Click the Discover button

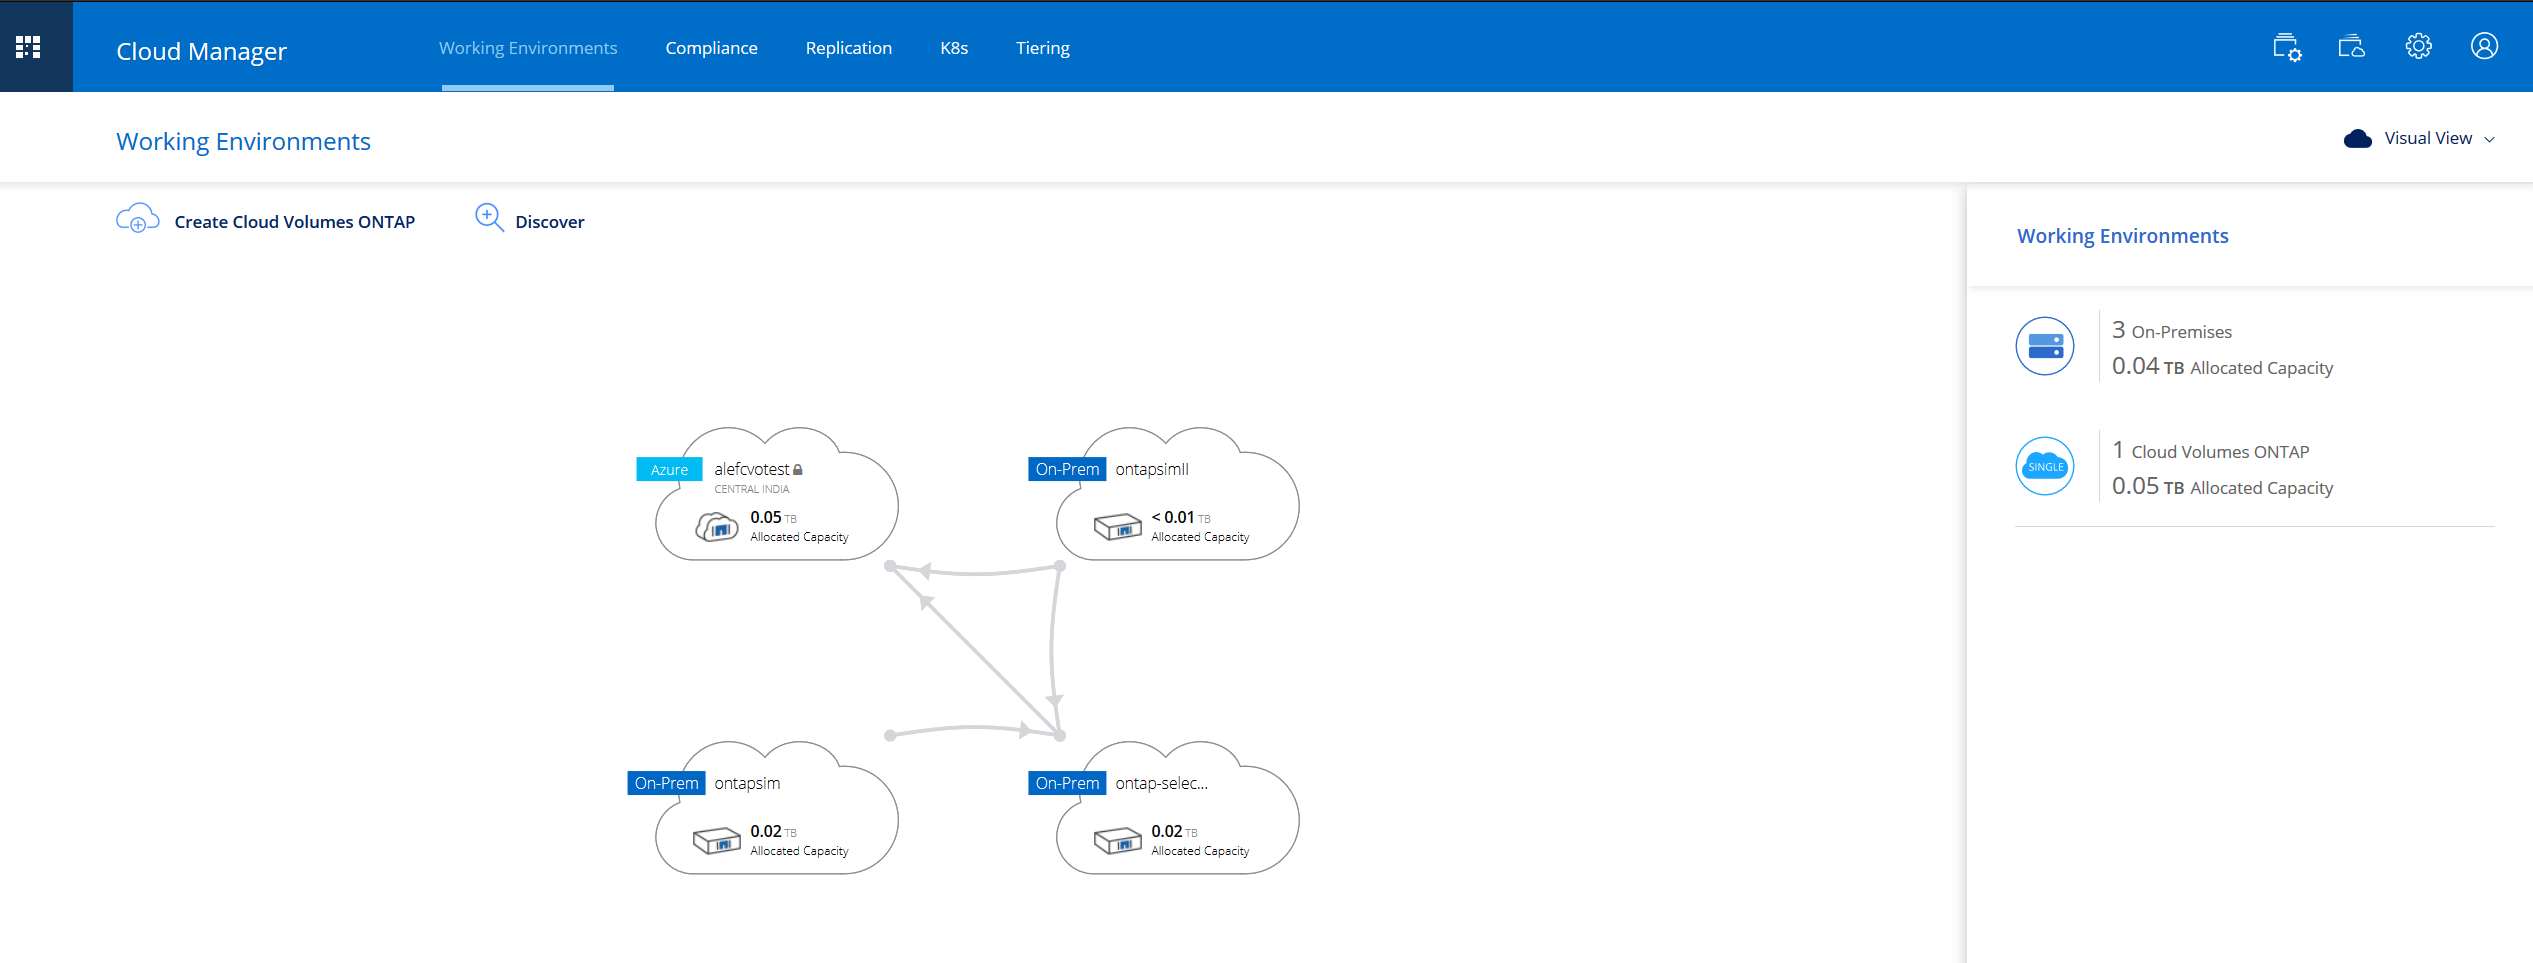tap(530, 220)
